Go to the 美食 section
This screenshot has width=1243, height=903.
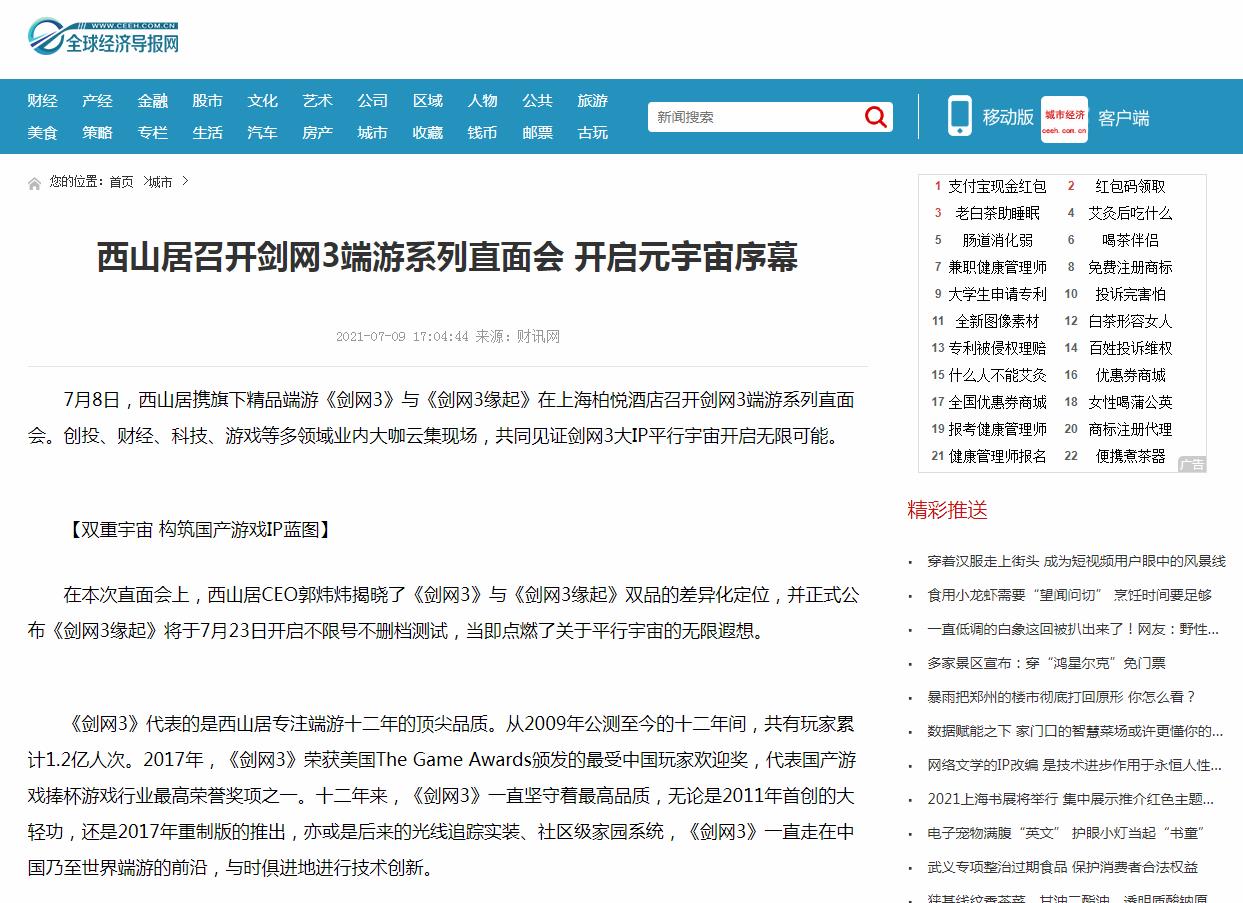(42, 133)
